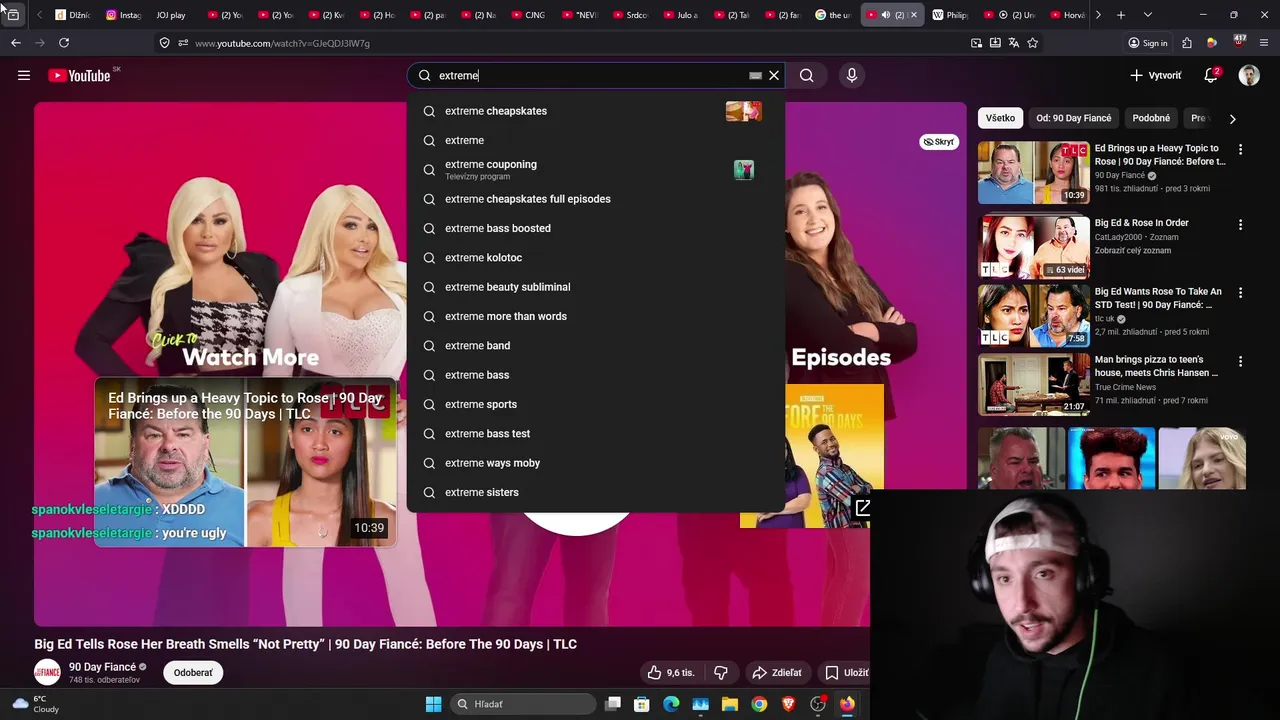Screen dimensions: 1280x720
Task: Open the 'Man brings pizza to teen's house' title
Action: coord(1156,366)
